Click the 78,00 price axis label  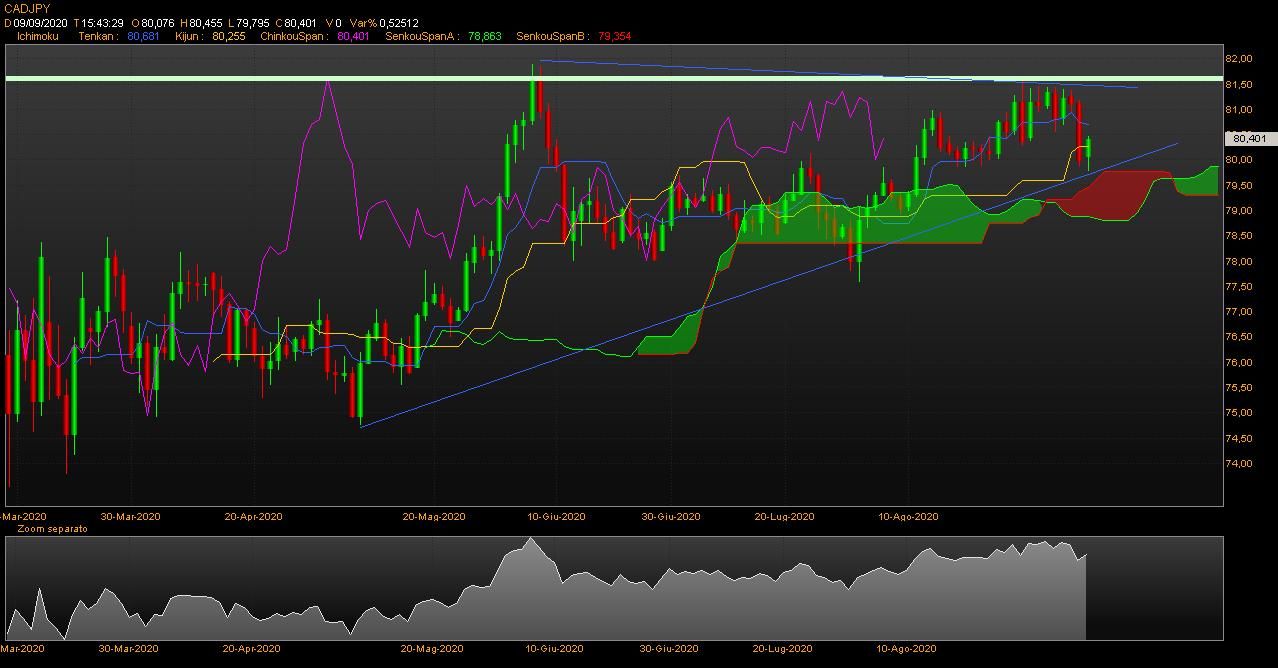click(x=1238, y=261)
